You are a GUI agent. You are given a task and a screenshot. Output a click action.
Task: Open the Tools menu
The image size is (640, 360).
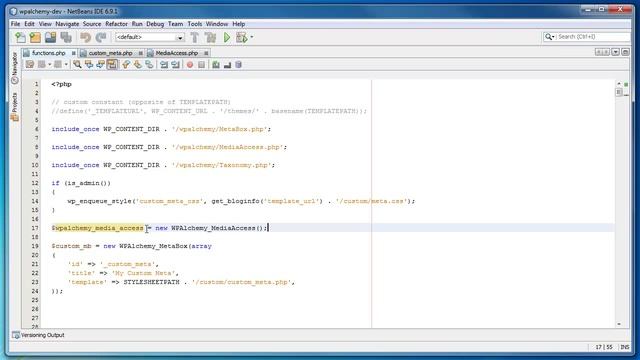(195, 24)
